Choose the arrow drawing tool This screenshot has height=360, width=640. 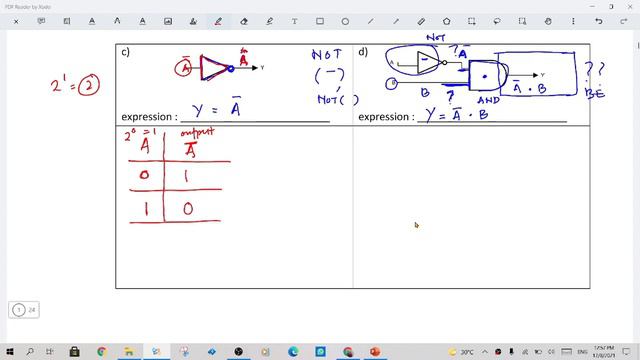[x=396, y=21]
